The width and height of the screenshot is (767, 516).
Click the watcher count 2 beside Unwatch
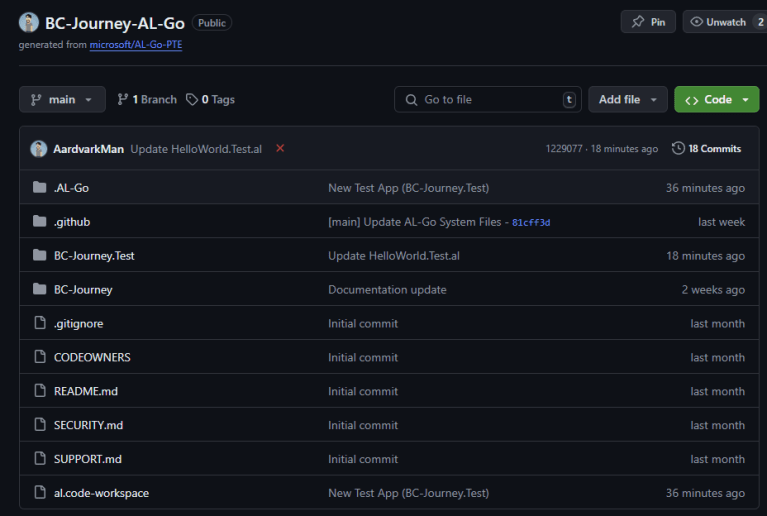[x=760, y=22]
